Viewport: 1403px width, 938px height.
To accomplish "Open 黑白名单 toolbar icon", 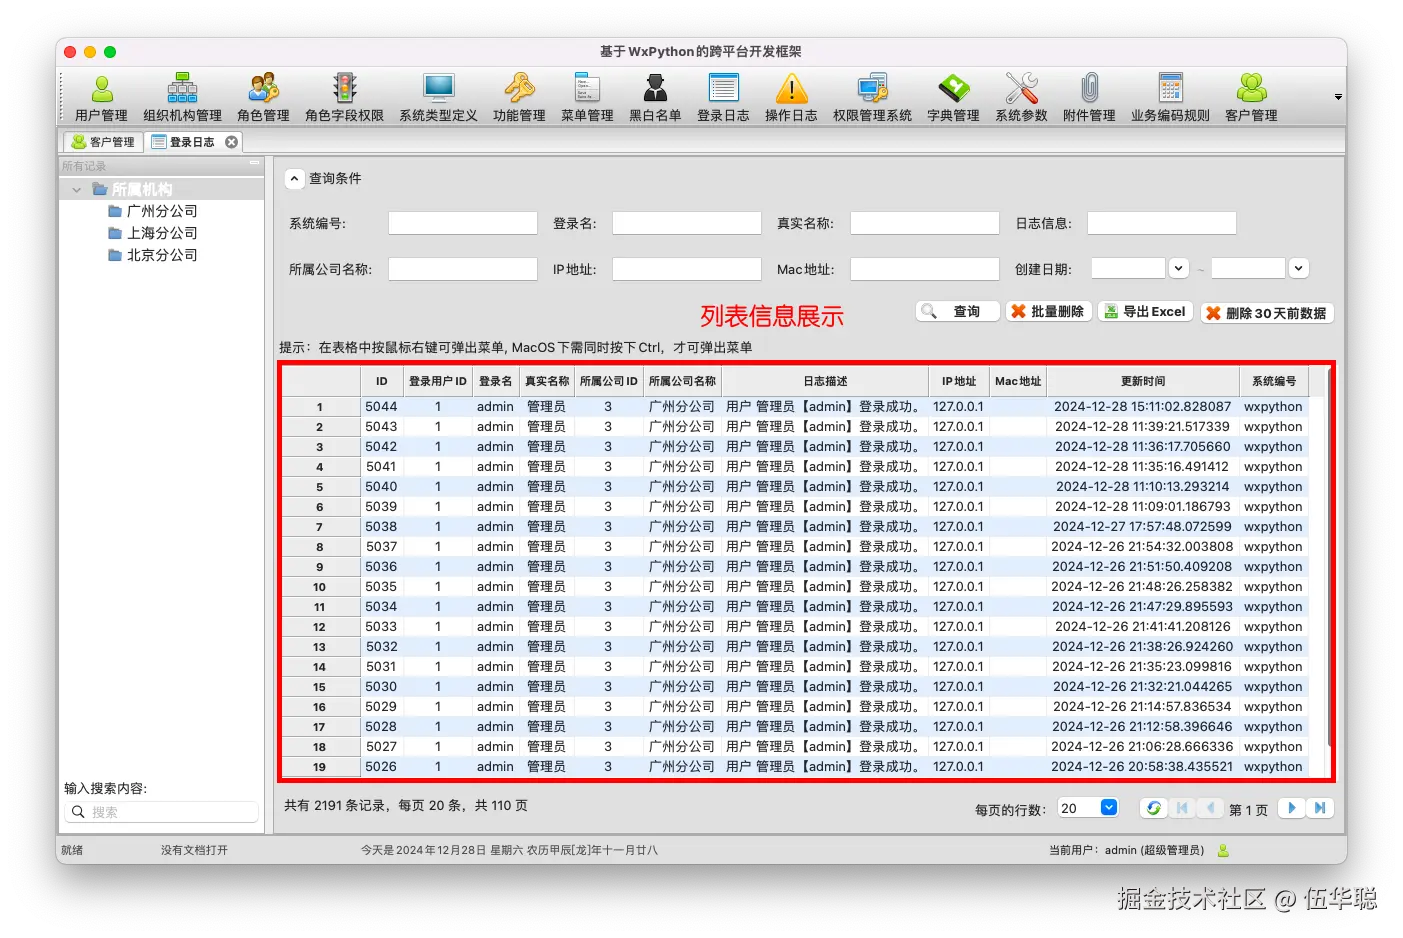I will tap(655, 98).
